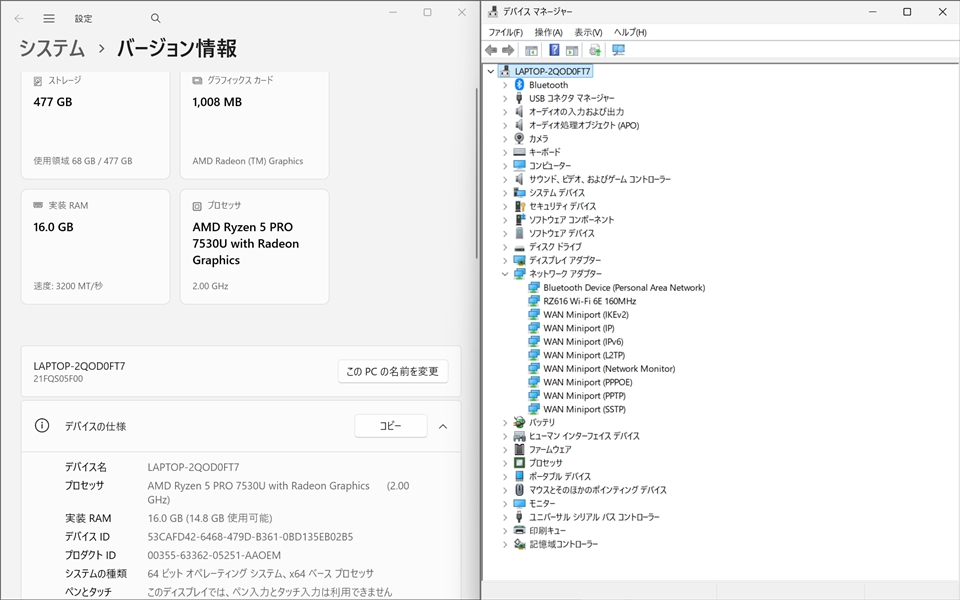The height and width of the screenshot is (600, 960).
Task: Click the show/hide console tree toolbar icon
Action: [x=531, y=50]
